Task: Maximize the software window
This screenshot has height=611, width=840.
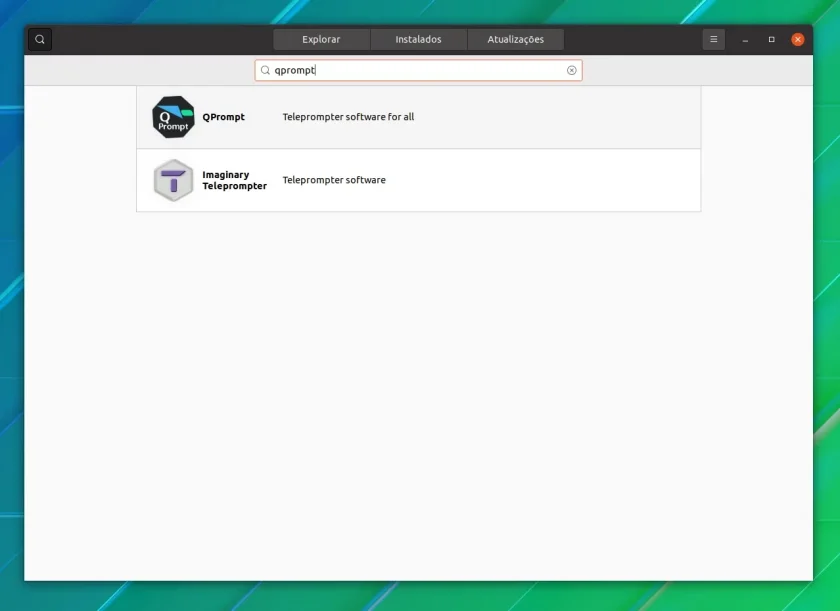Action: pos(771,40)
